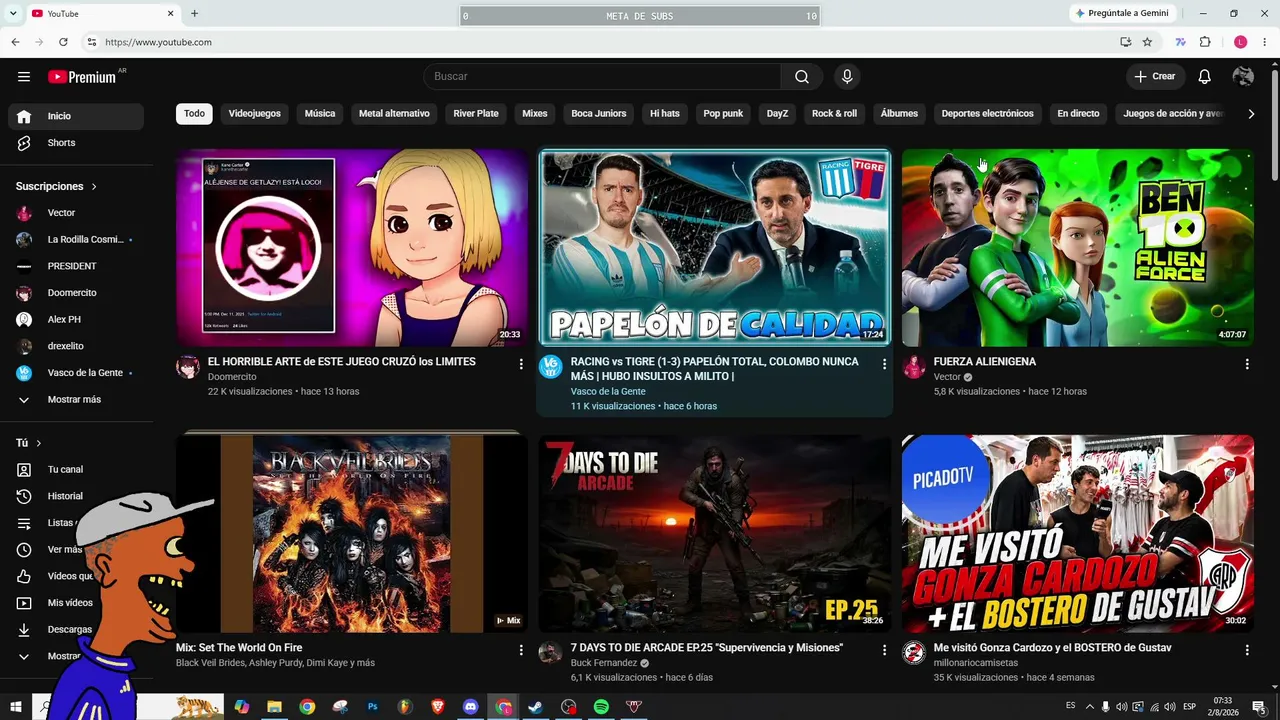Open File Explorer from the taskbar

[x=274, y=707]
